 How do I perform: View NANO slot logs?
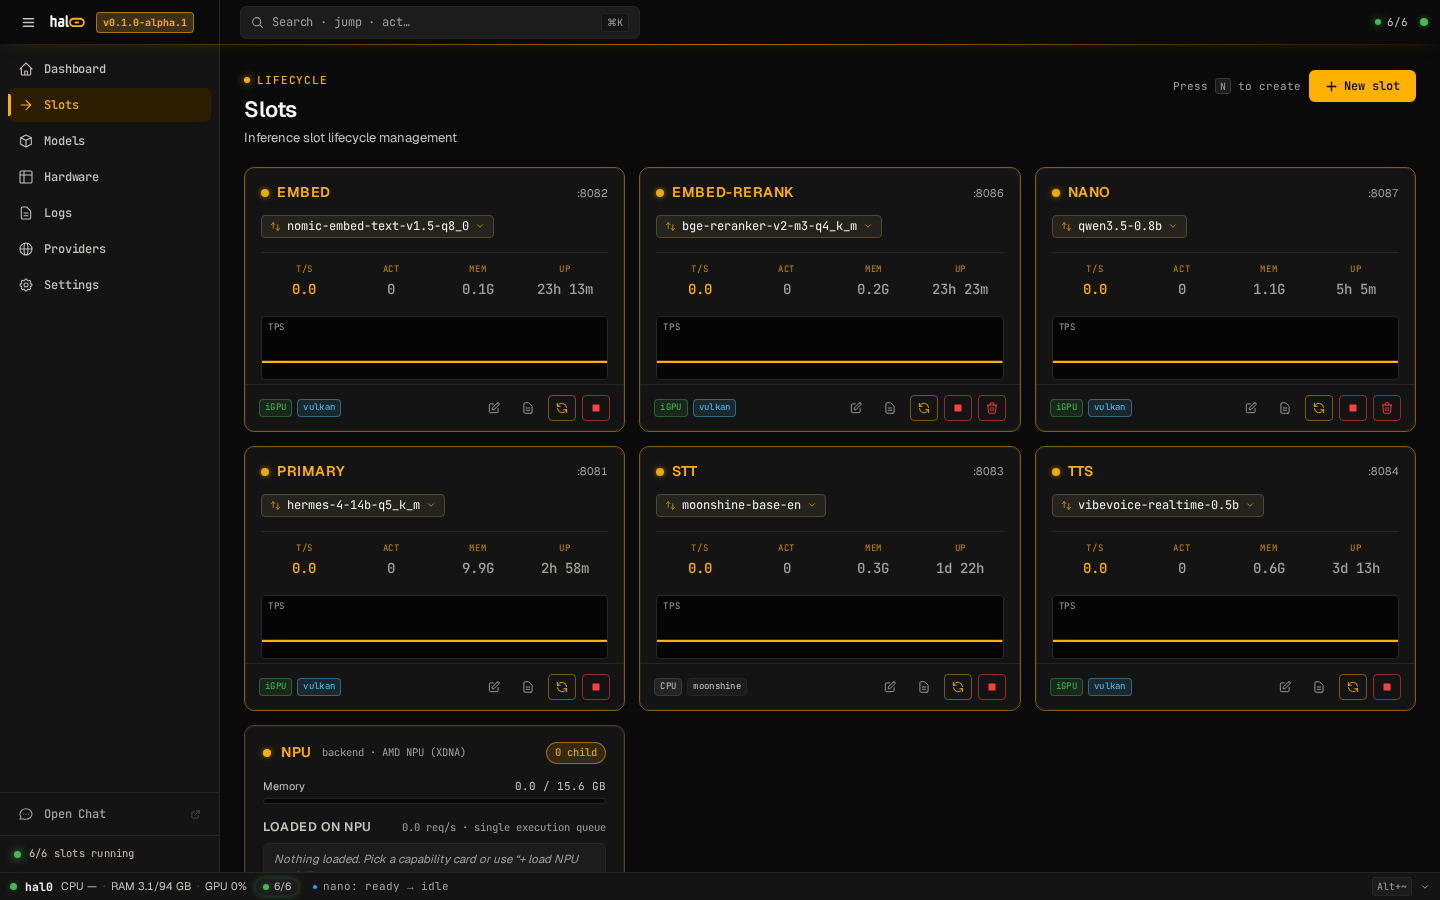click(x=1285, y=408)
